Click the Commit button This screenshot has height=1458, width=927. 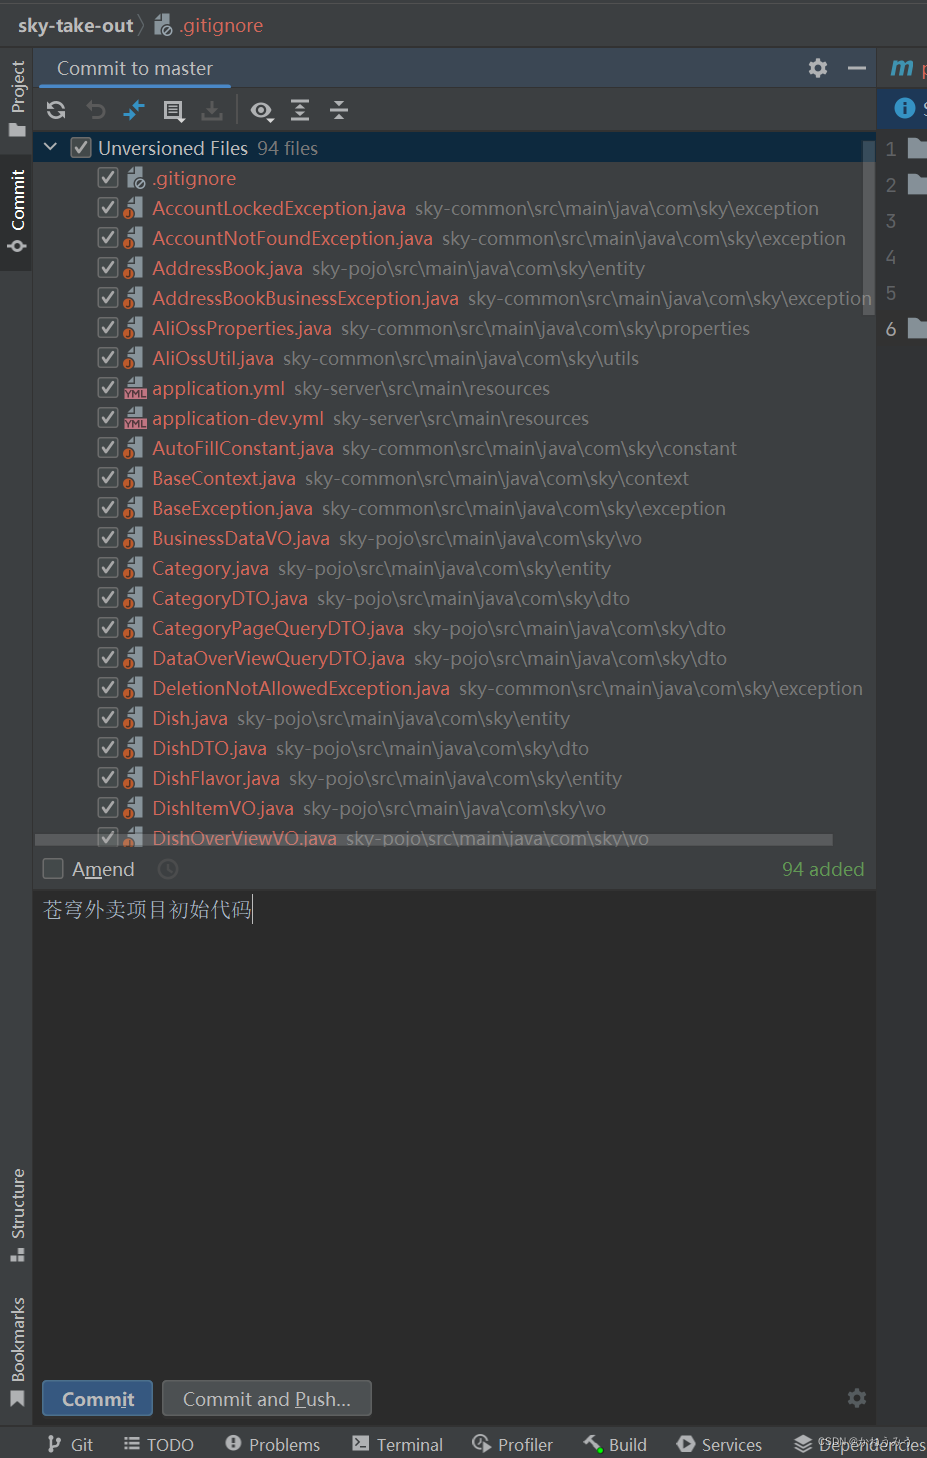coord(97,1398)
